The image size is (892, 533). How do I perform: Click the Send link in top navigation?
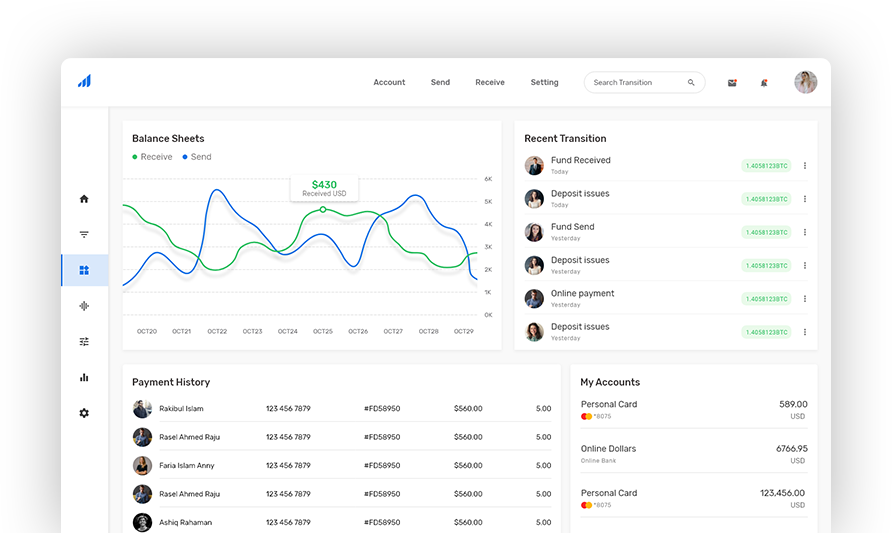(x=440, y=83)
